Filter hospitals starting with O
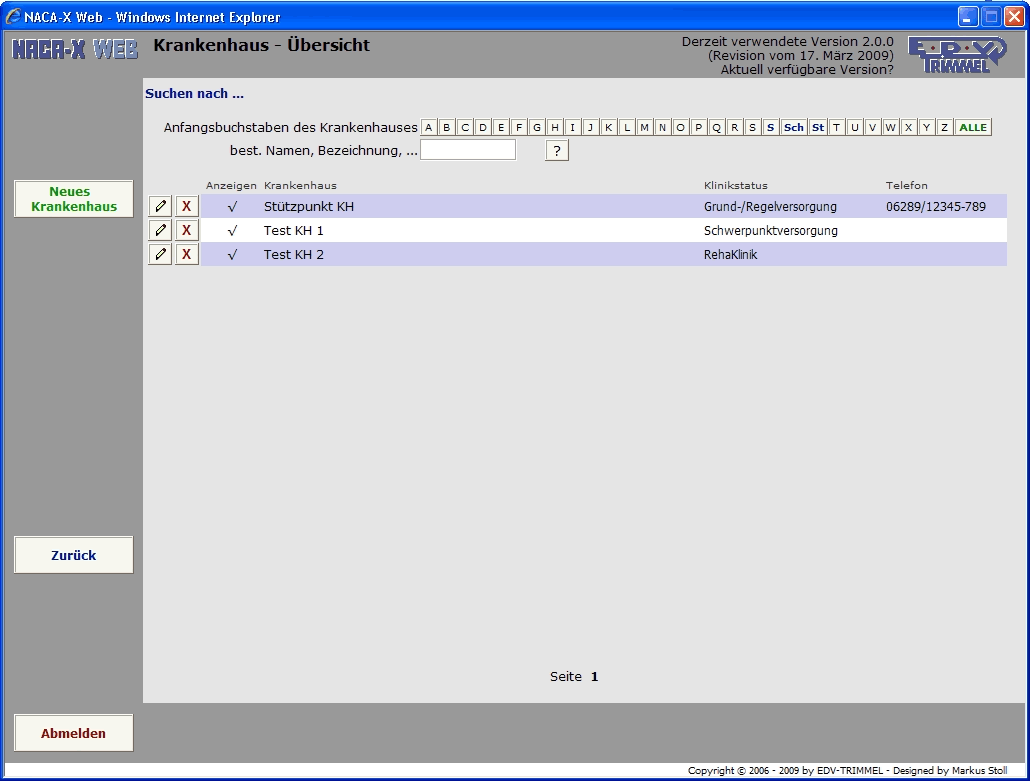Viewport: 1030px width, 781px height. click(681, 127)
